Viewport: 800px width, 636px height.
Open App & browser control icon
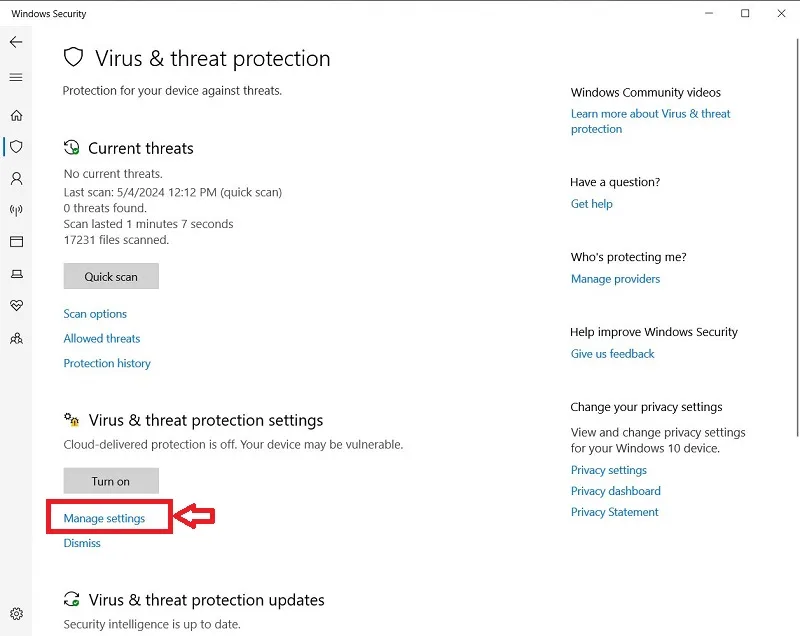click(x=16, y=242)
